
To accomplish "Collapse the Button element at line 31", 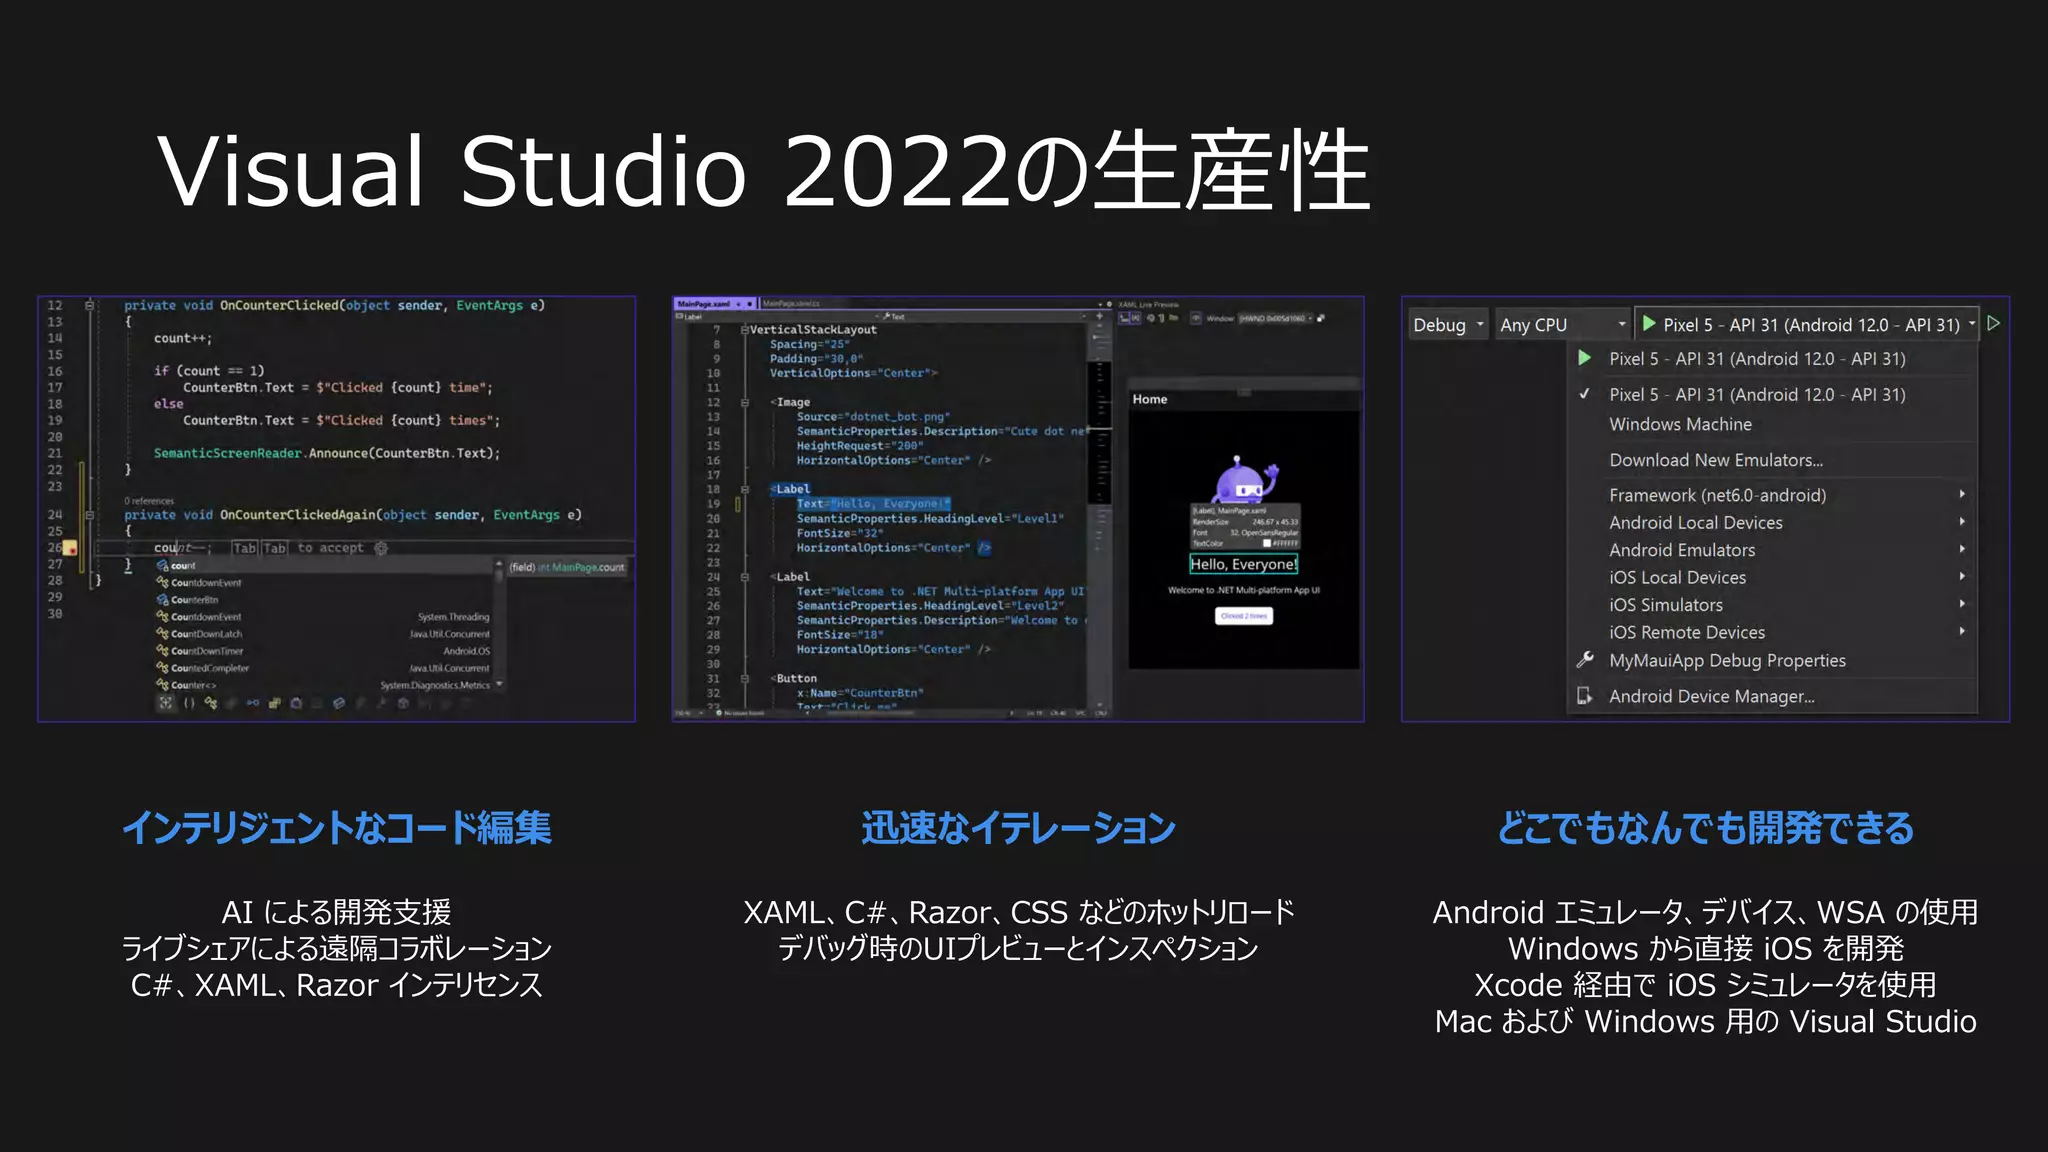I will point(744,678).
